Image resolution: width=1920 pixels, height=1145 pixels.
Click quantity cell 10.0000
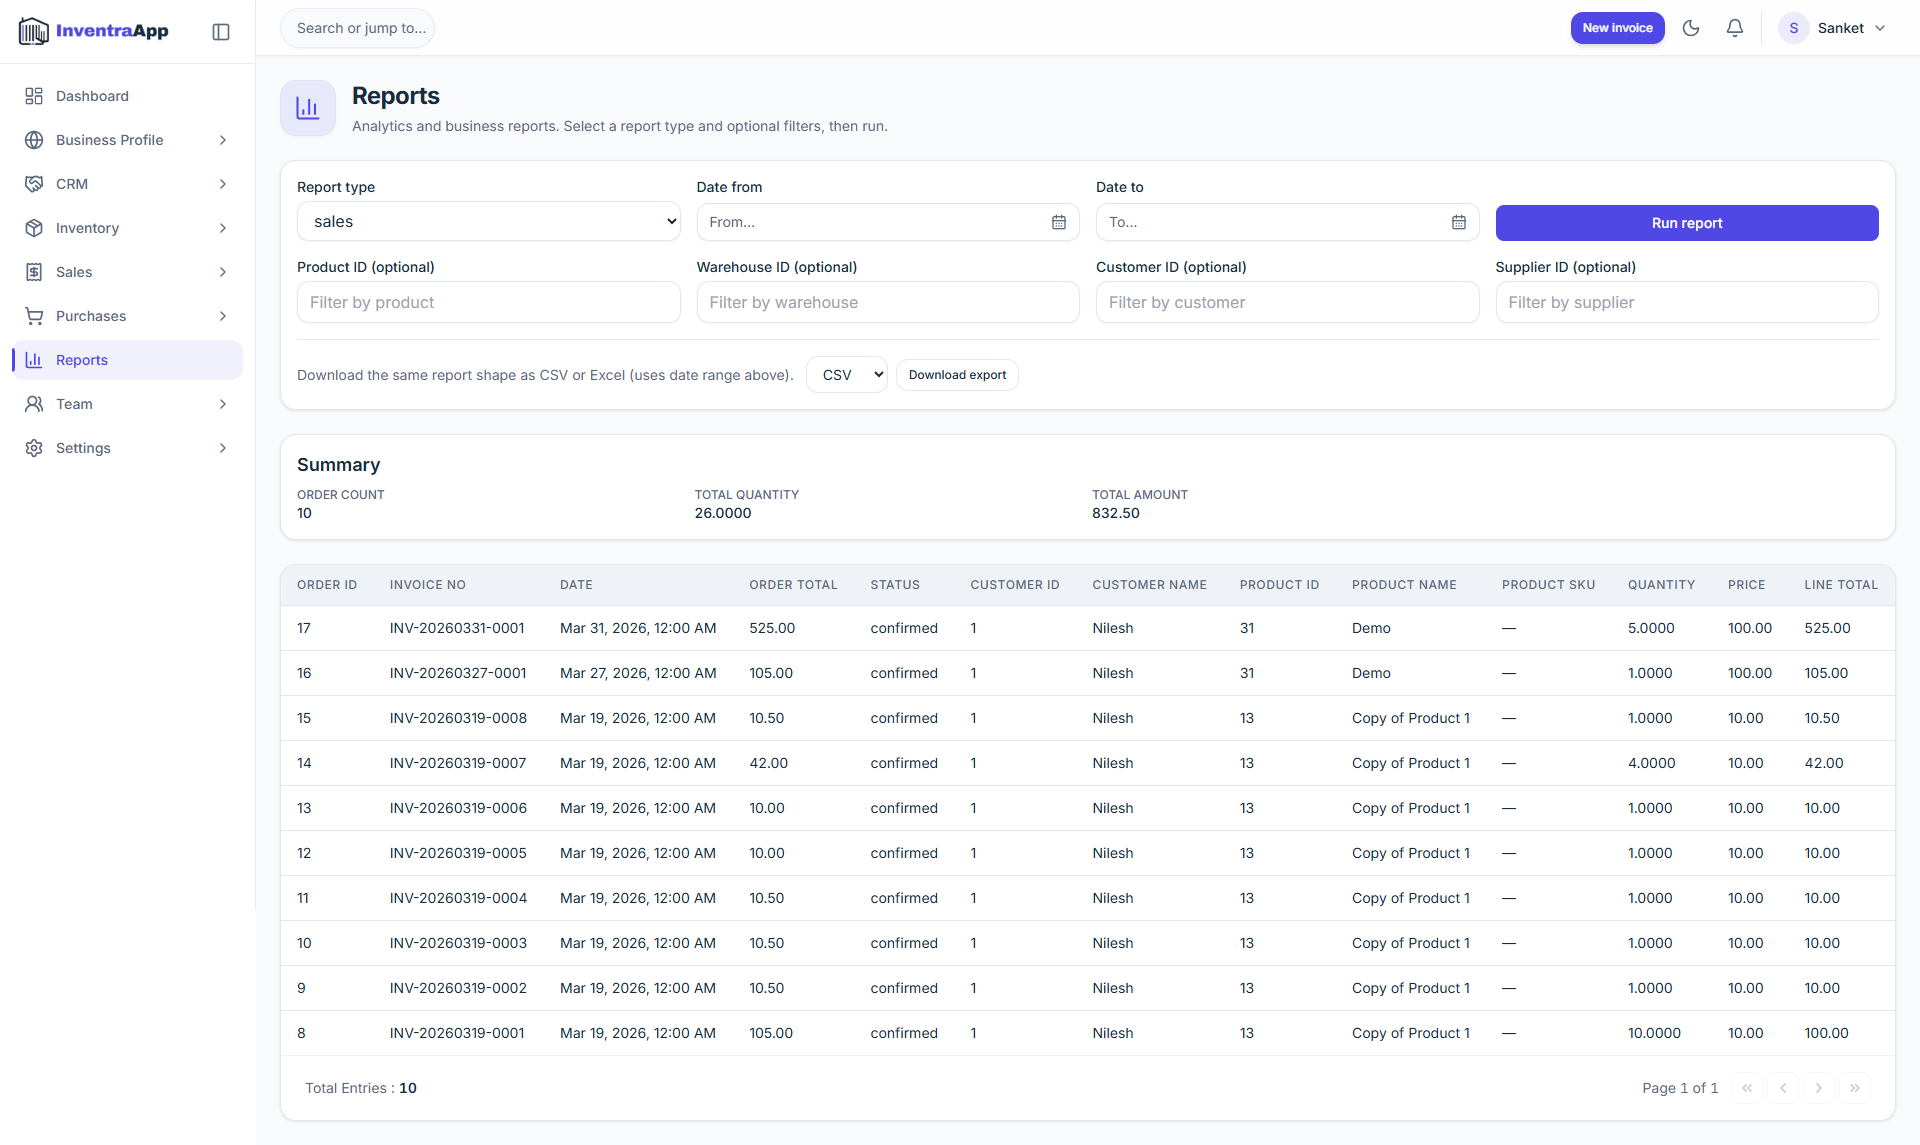point(1654,1033)
